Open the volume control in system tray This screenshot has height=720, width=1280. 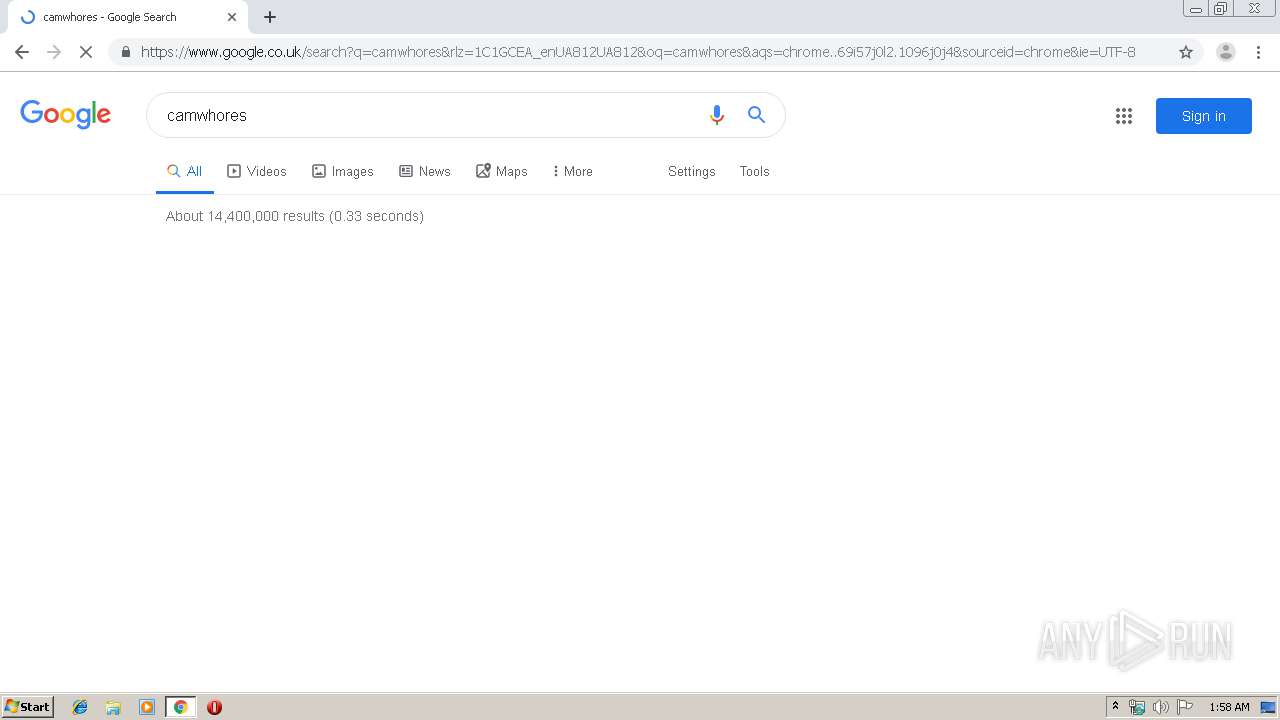pos(1160,707)
